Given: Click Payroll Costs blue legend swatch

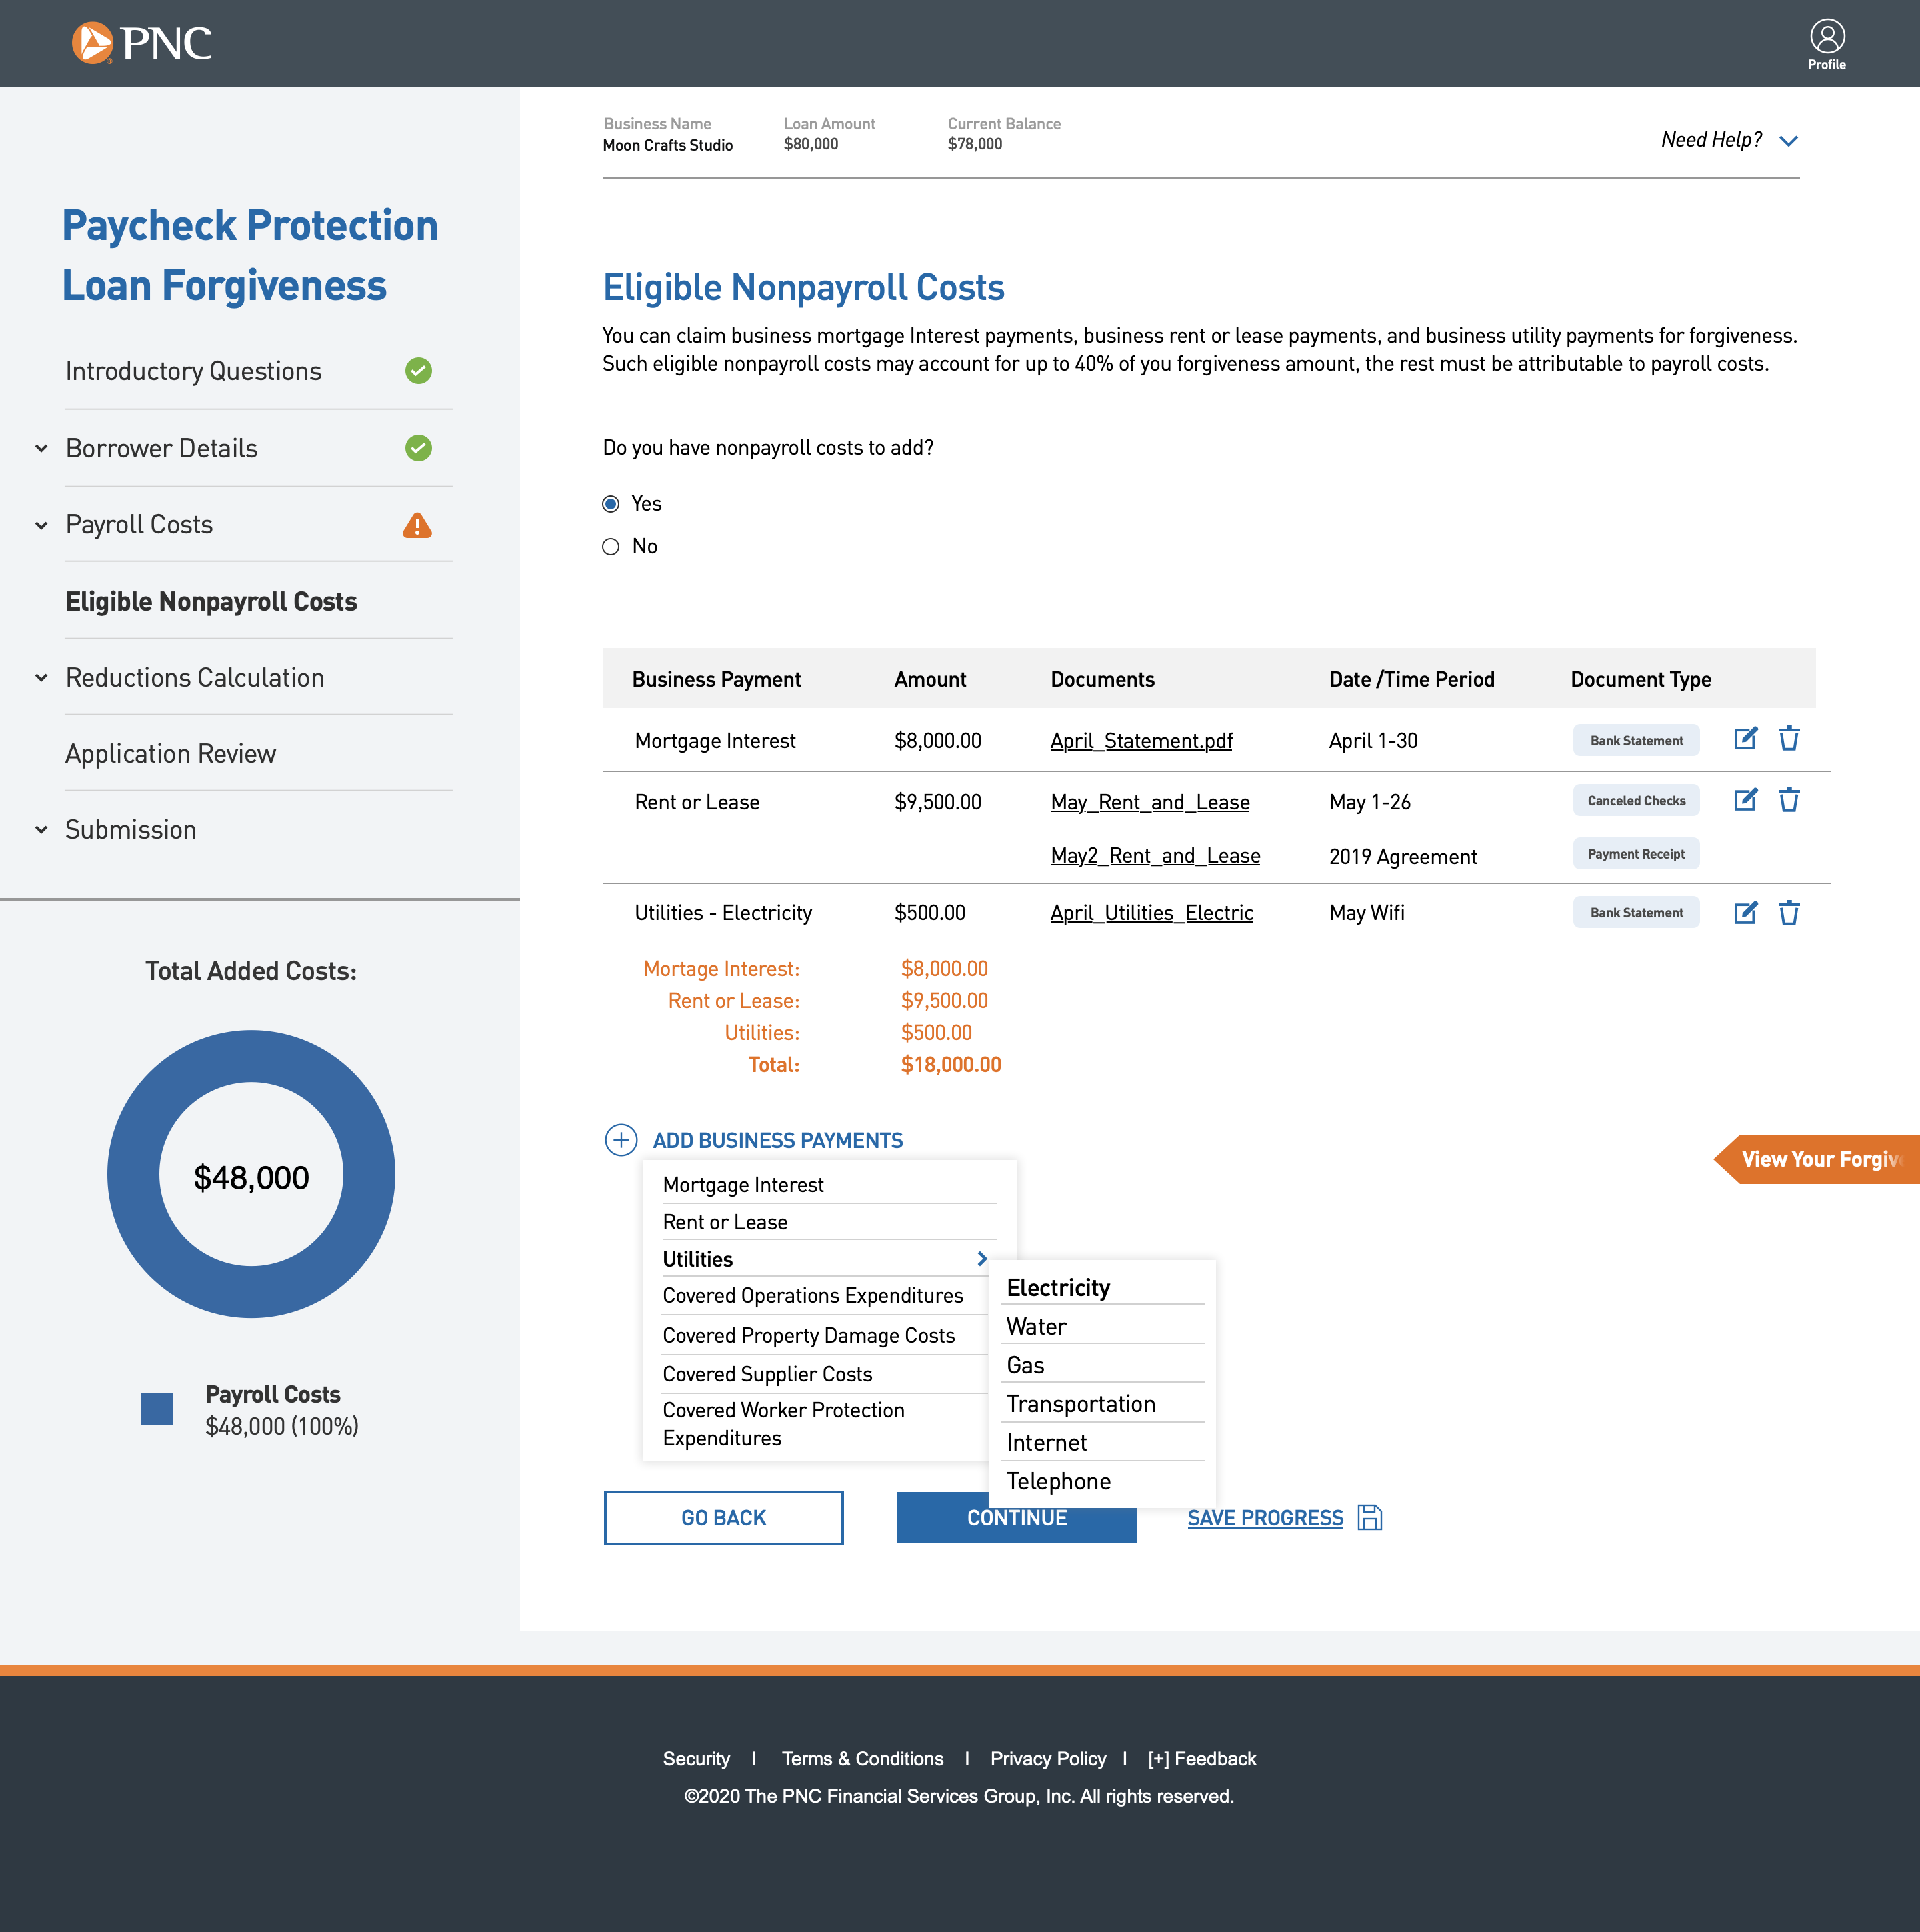Looking at the screenshot, I should click(x=157, y=1409).
